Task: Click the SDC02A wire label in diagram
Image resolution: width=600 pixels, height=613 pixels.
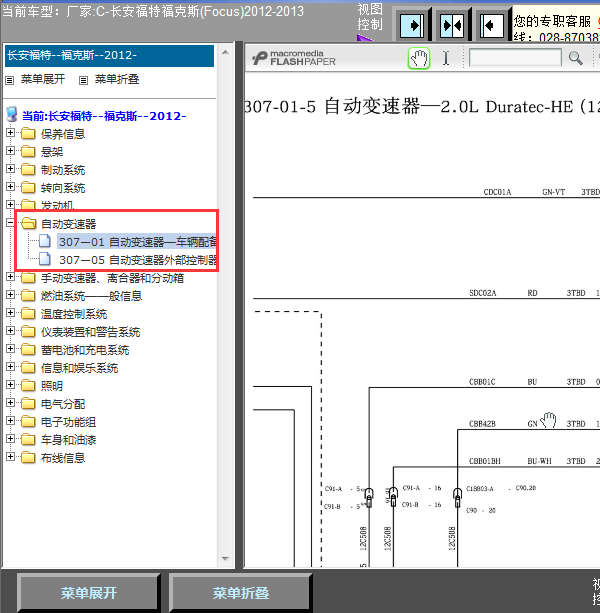Action: [482, 293]
